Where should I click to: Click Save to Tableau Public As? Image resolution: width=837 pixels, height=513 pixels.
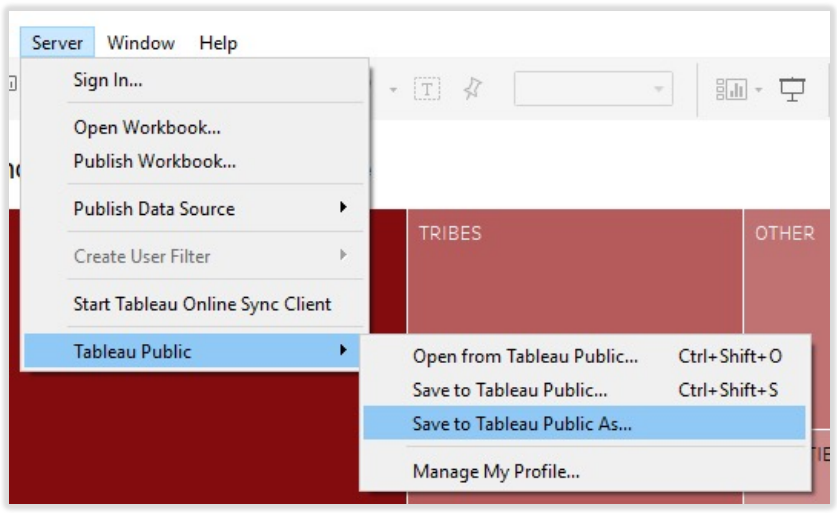[x=585, y=423]
